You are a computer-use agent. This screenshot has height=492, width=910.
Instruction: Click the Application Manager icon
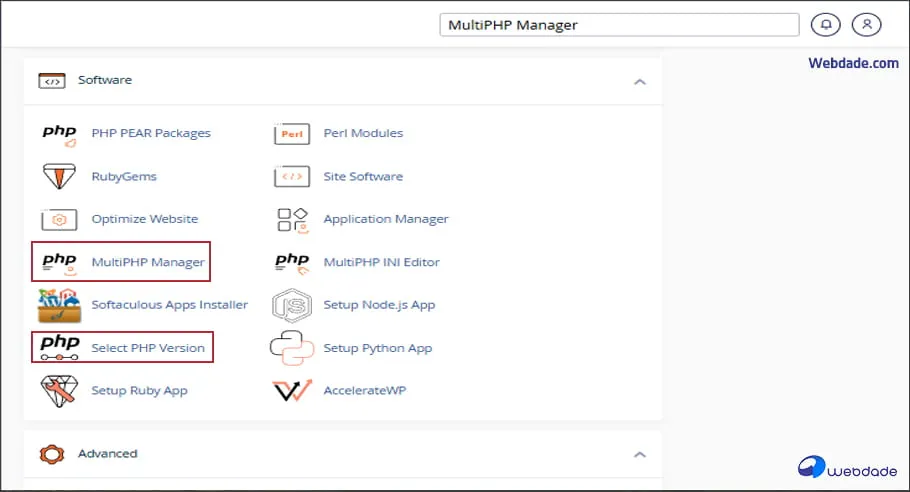(x=291, y=220)
